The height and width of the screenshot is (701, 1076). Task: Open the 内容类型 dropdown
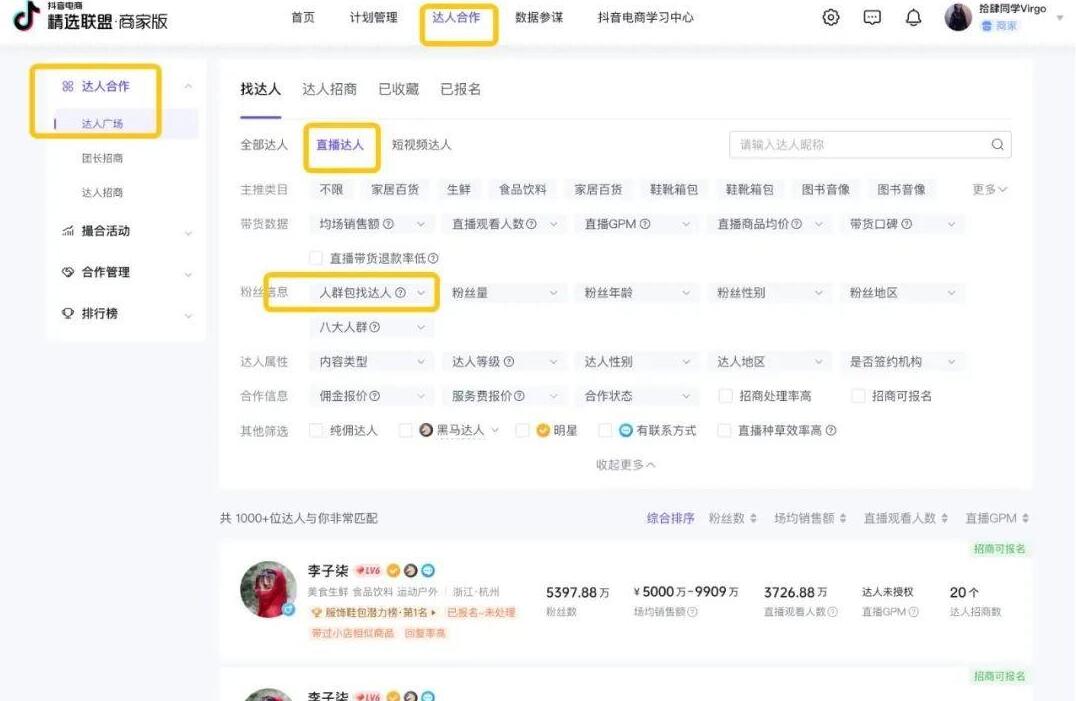pos(371,361)
